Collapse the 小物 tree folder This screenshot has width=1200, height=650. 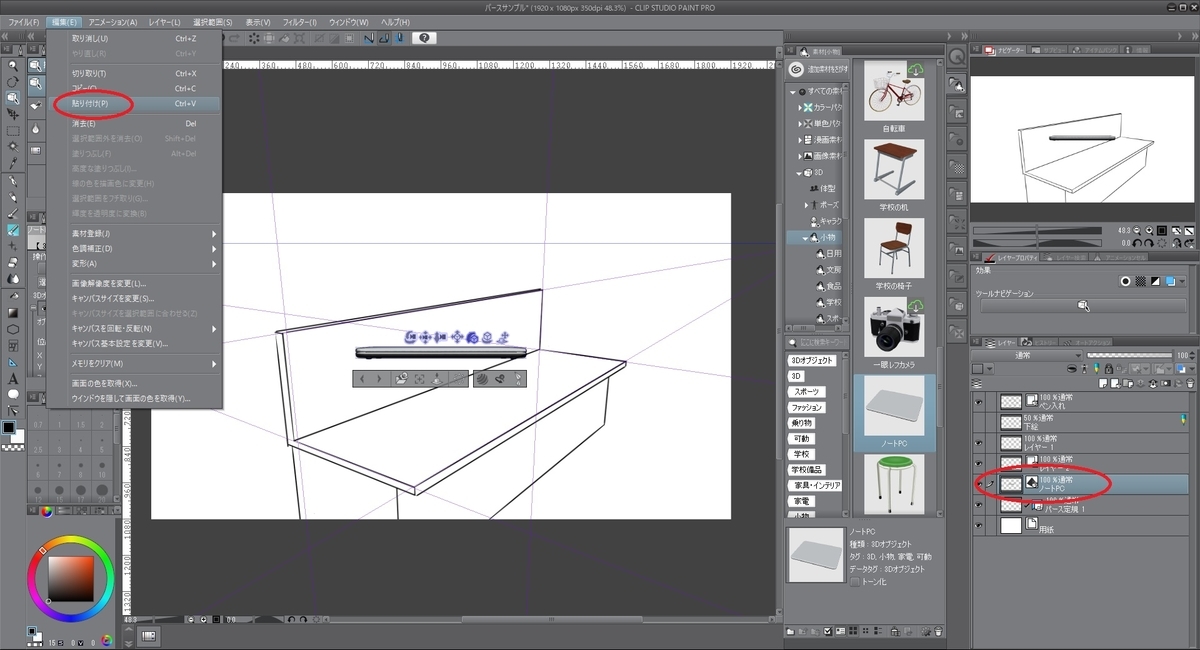(x=805, y=238)
